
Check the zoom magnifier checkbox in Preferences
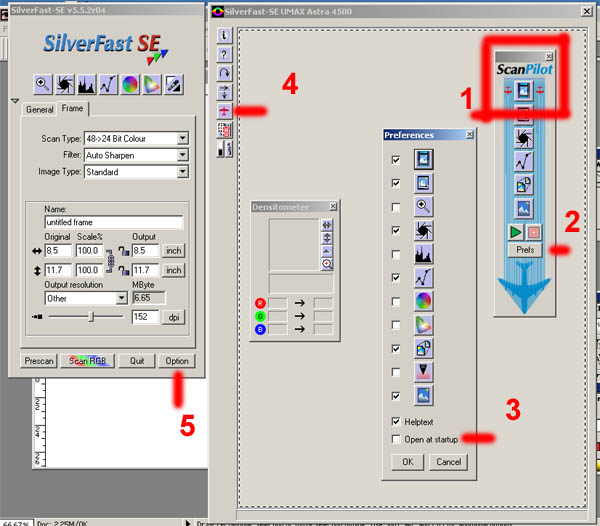(396, 207)
